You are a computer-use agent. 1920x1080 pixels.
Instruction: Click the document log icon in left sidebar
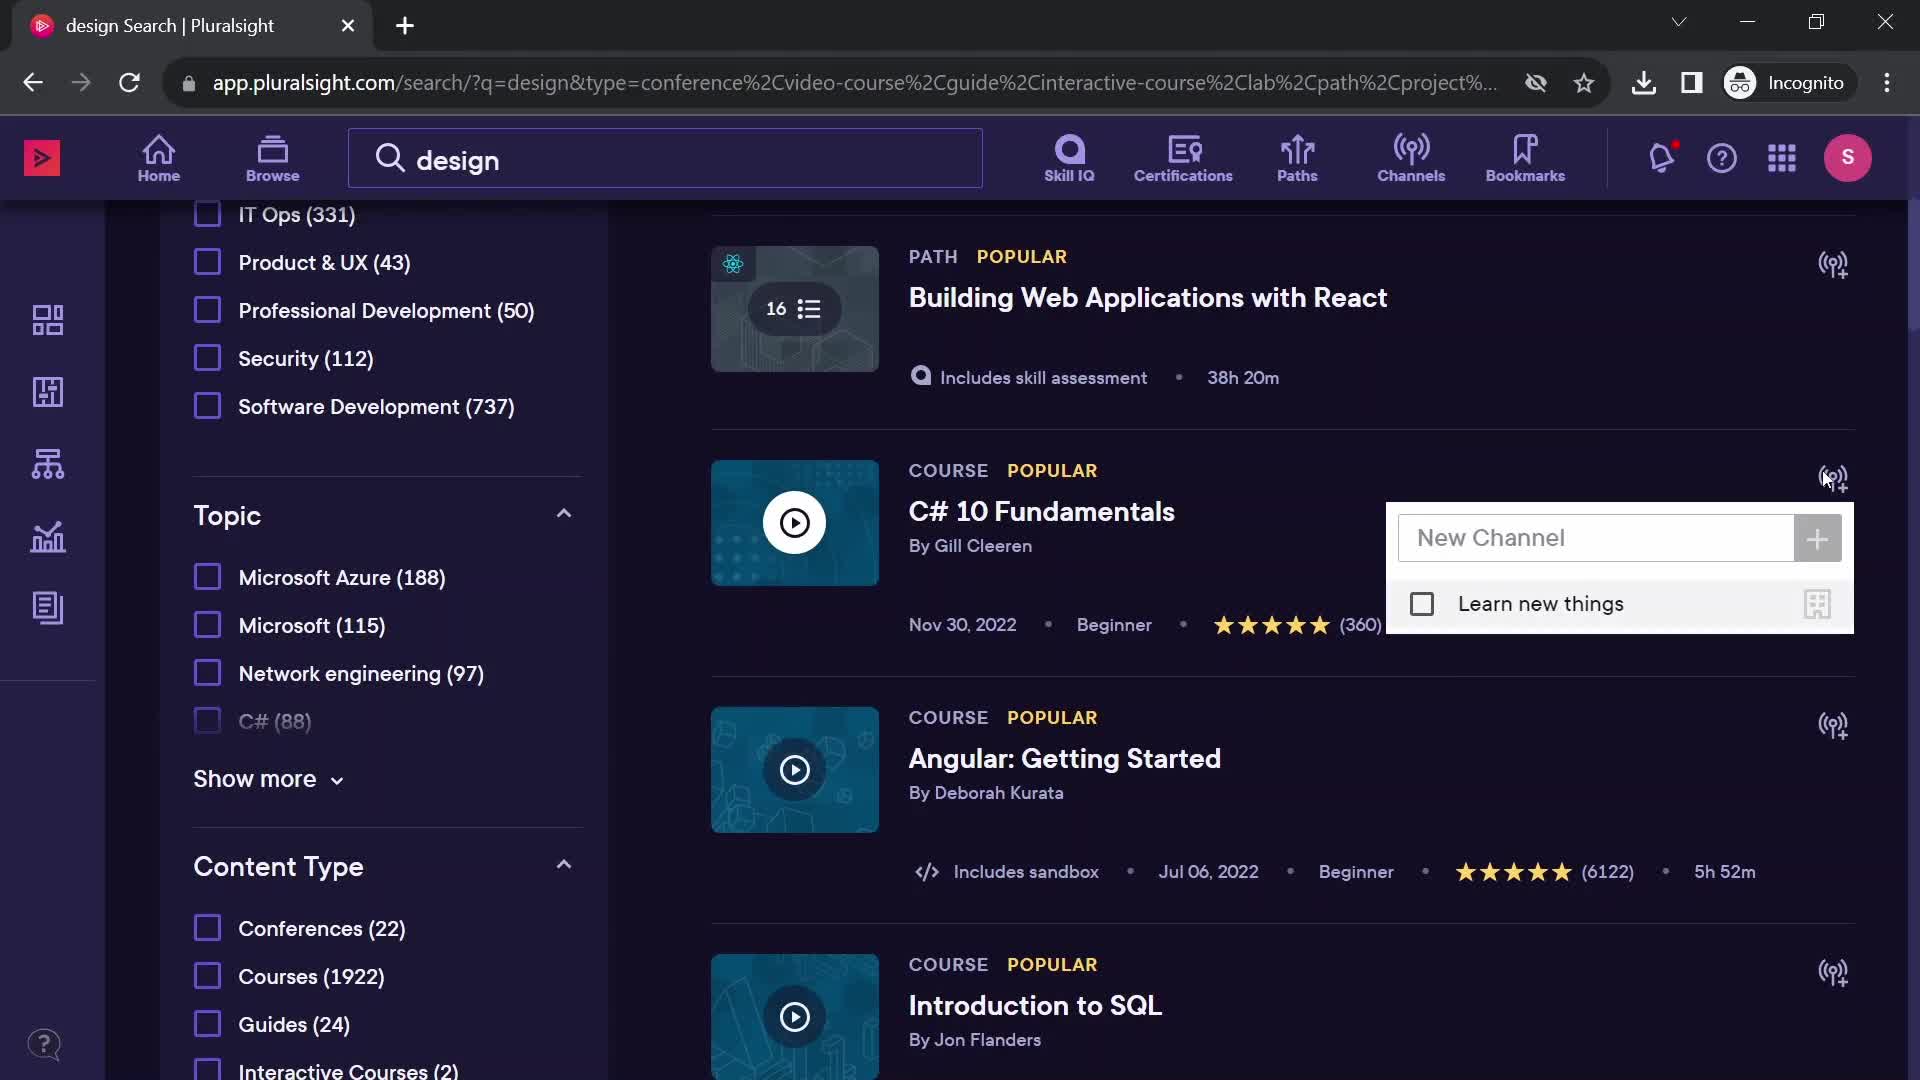click(48, 608)
